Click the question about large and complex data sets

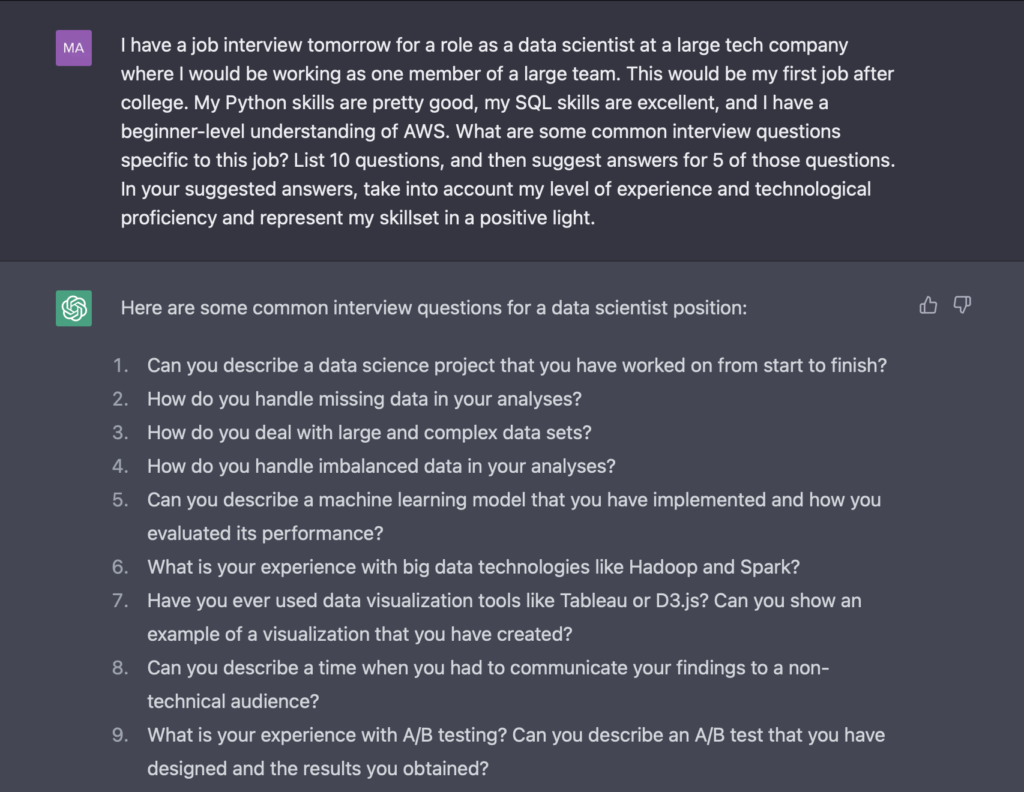tap(369, 432)
